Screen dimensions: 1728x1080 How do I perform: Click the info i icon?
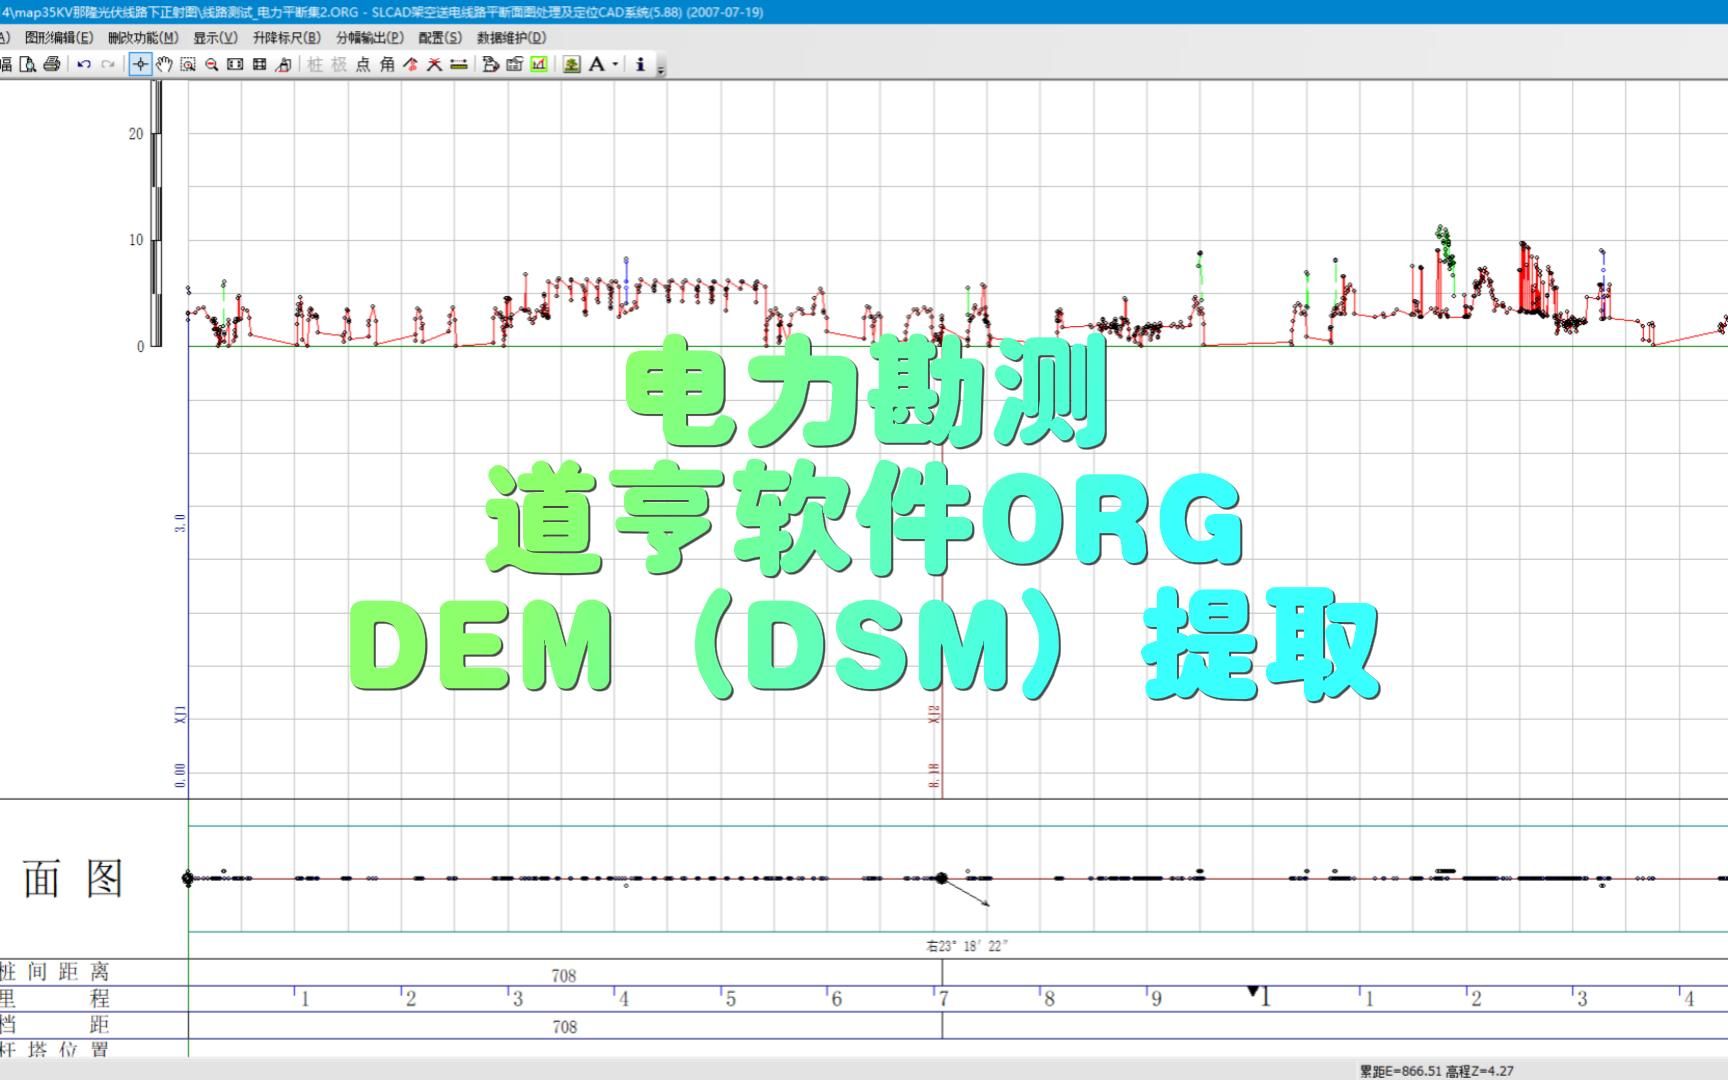point(640,64)
